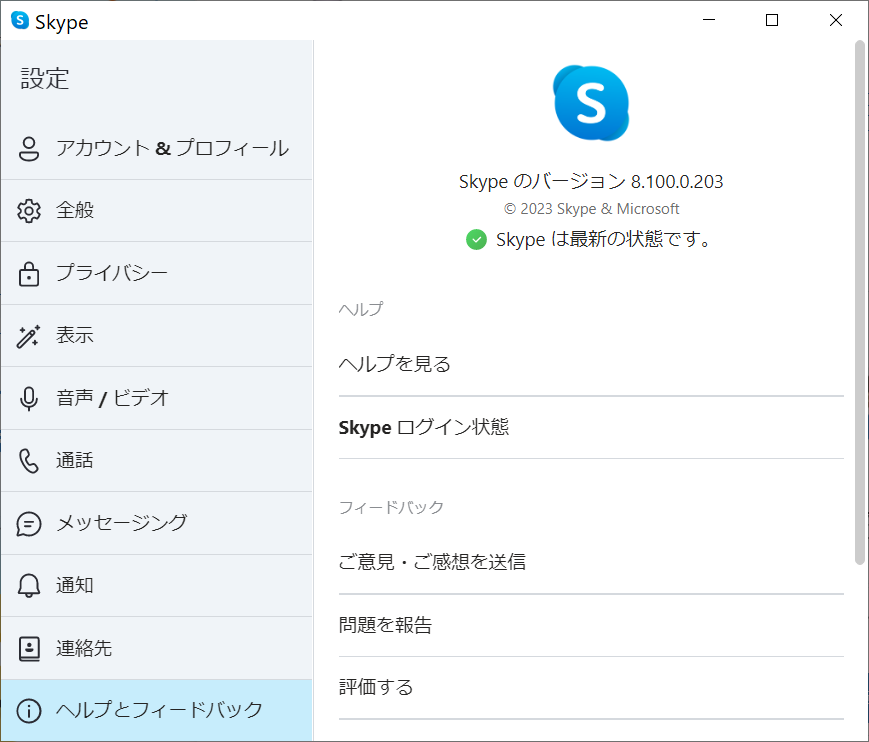Click Skype は最新の状態です。 status text
The width and height of the screenshot is (869, 742).
click(x=603, y=239)
